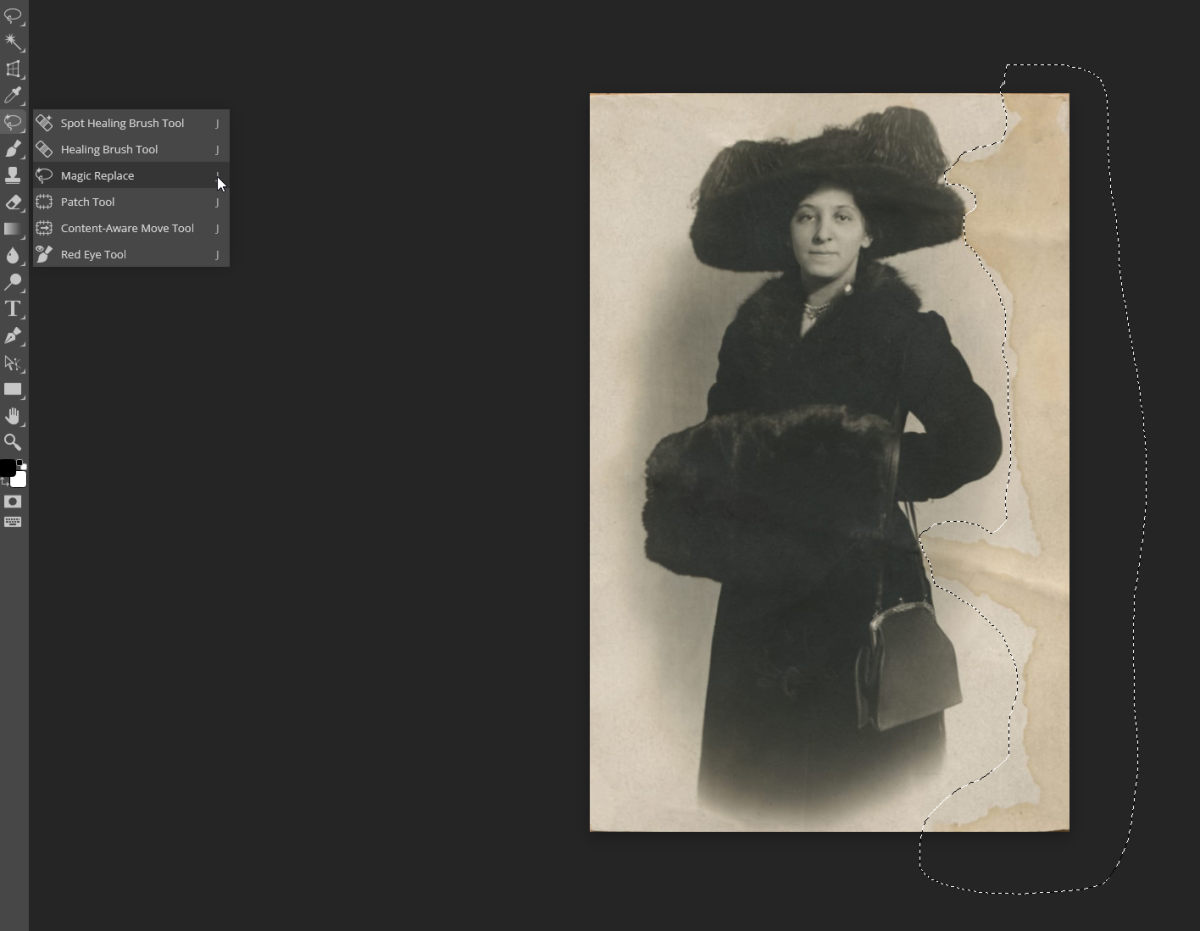Select the Type tool

point(13,309)
